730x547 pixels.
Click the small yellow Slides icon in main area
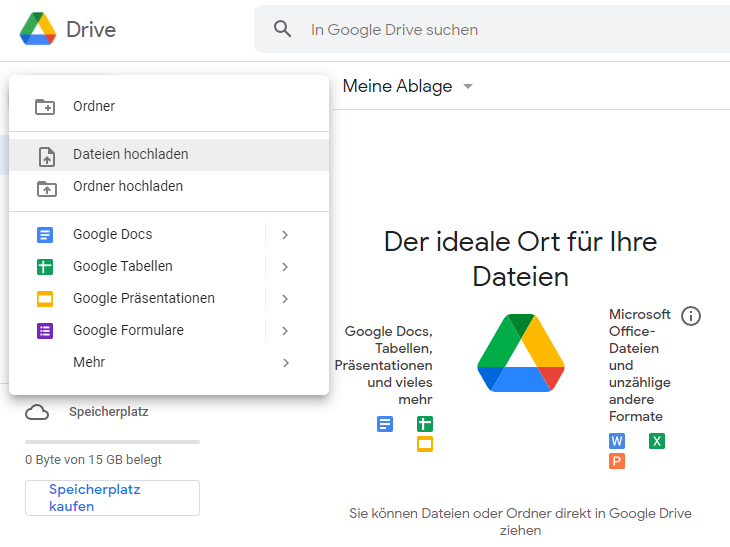pyautogui.click(x=425, y=444)
